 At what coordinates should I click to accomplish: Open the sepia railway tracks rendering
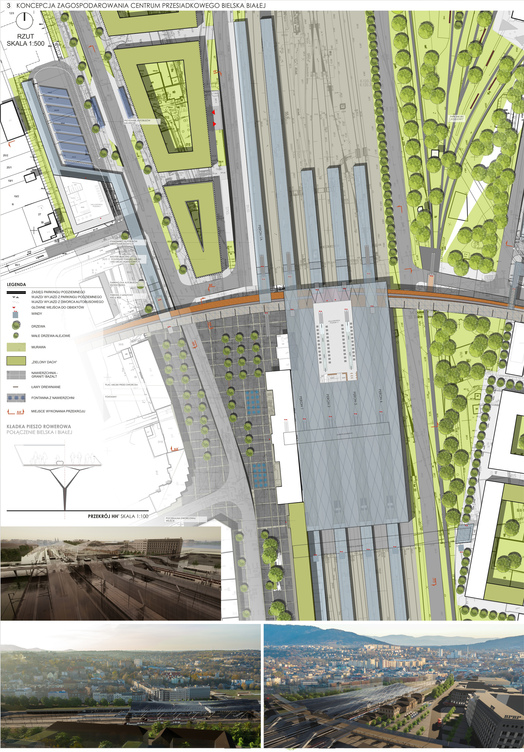click(x=111, y=574)
